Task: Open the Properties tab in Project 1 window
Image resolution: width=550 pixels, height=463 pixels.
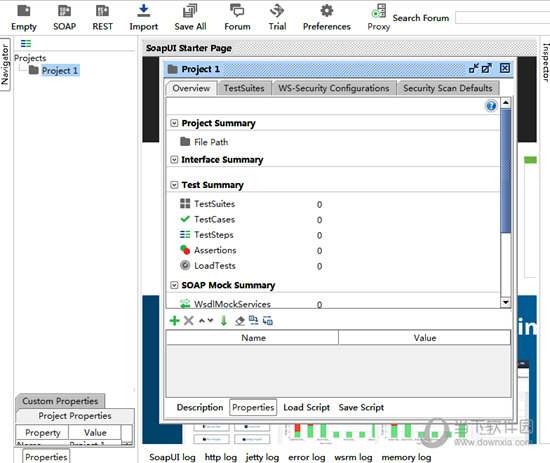Action: click(x=253, y=407)
